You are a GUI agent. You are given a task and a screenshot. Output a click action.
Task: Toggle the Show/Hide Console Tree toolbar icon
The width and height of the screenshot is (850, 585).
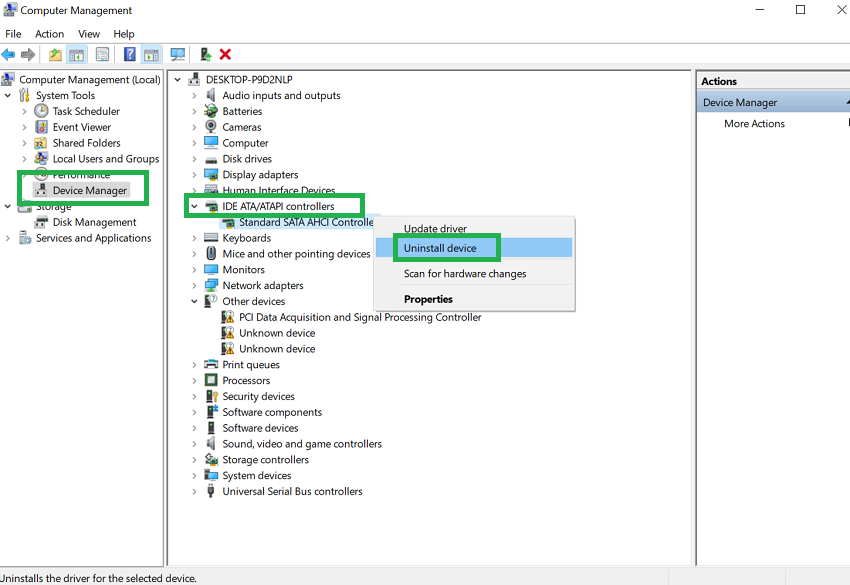[76, 54]
